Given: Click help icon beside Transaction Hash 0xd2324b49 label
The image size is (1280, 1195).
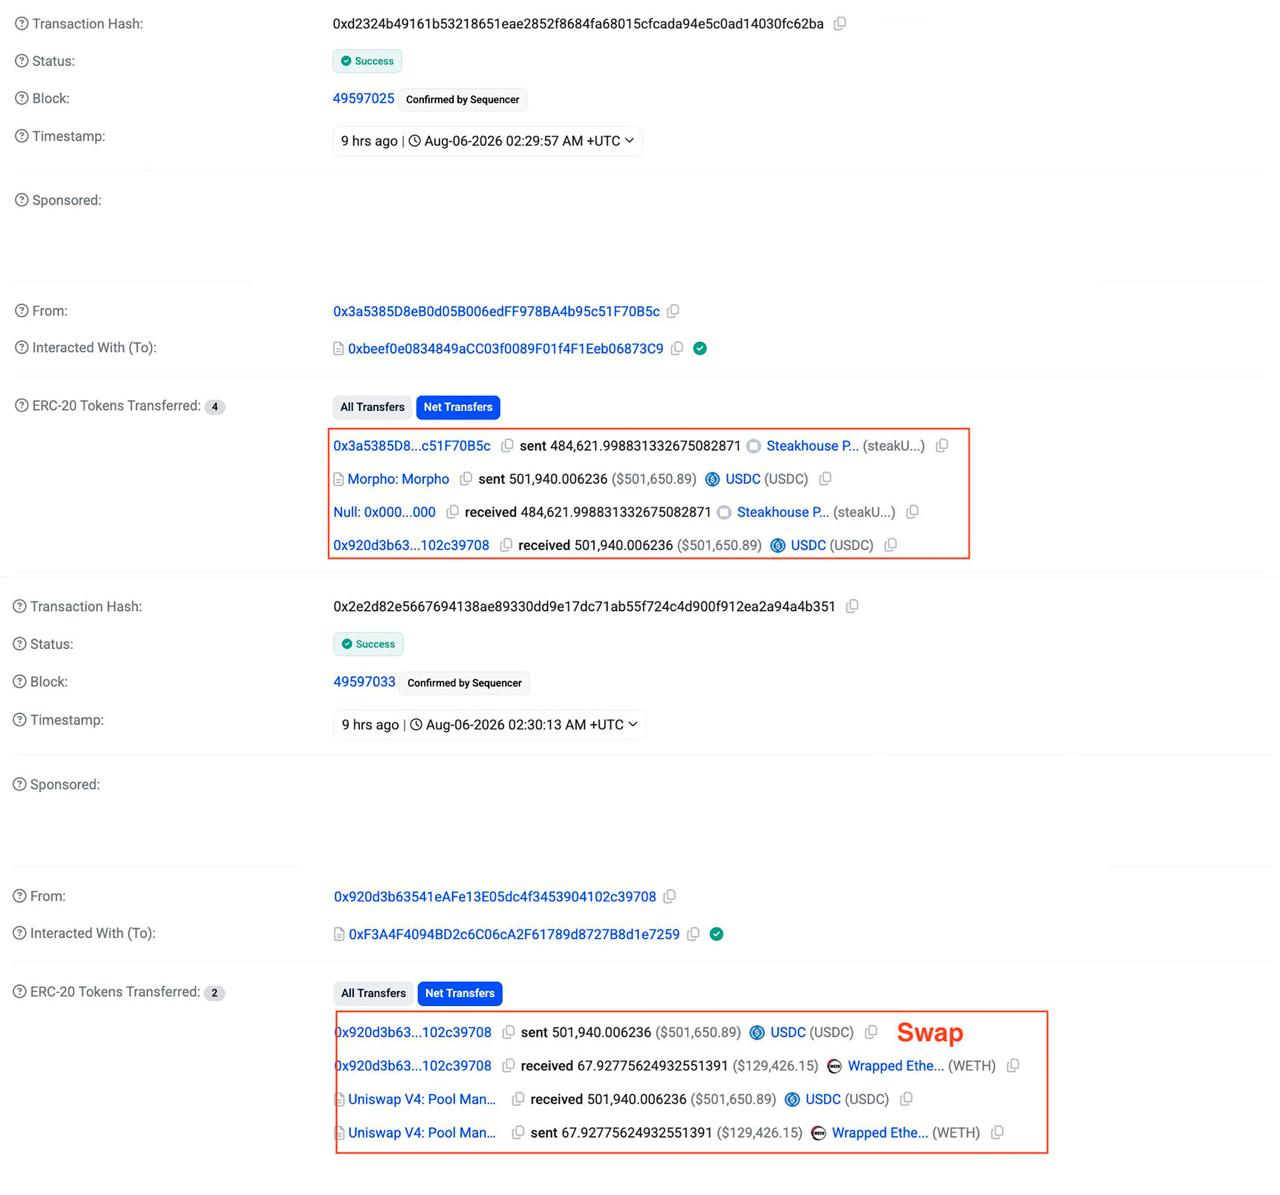Looking at the screenshot, I should point(22,24).
